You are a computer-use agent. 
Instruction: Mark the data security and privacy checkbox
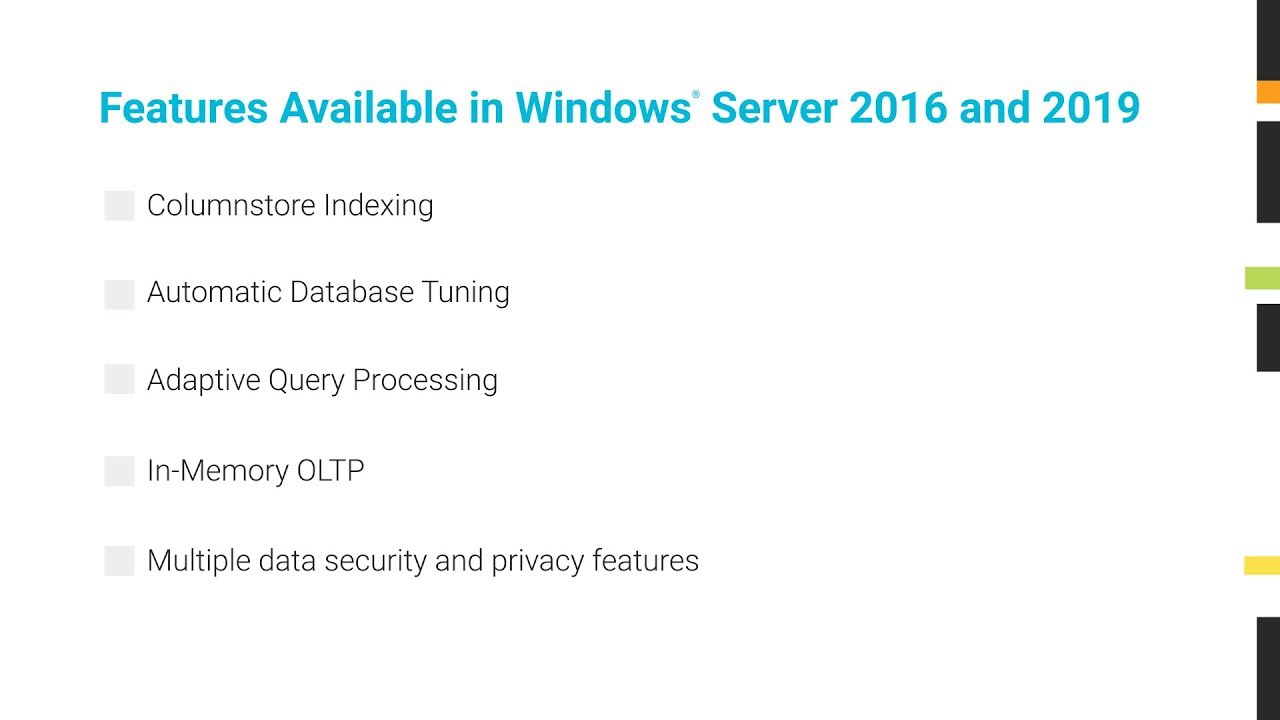pyautogui.click(x=119, y=561)
